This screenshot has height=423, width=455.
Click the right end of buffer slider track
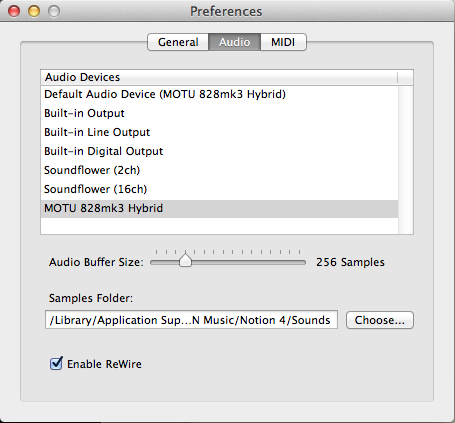pyautogui.click(x=303, y=263)
